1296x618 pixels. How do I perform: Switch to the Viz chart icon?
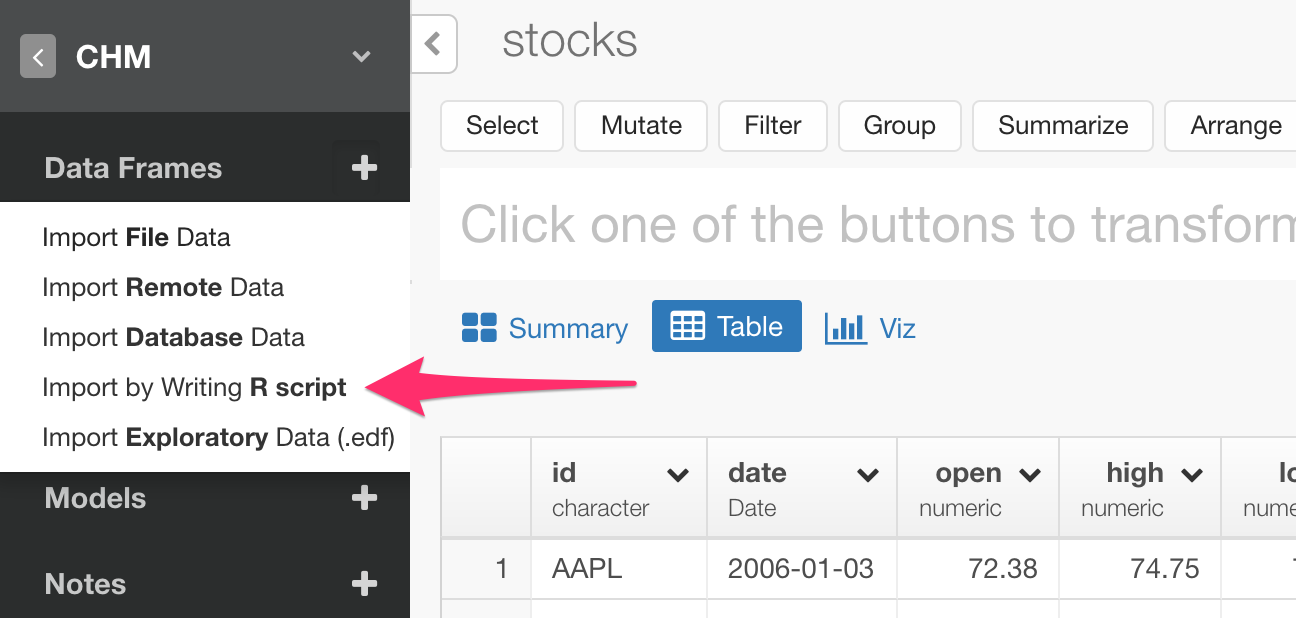[845, 327]
